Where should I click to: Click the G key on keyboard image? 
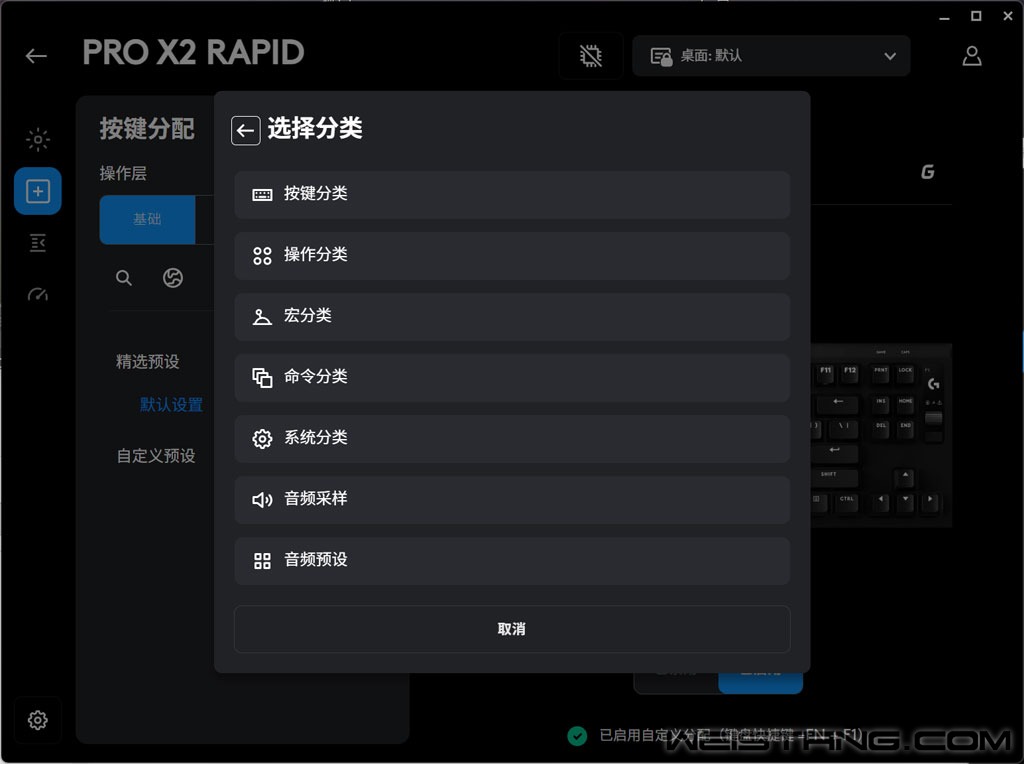click(933, 384)
